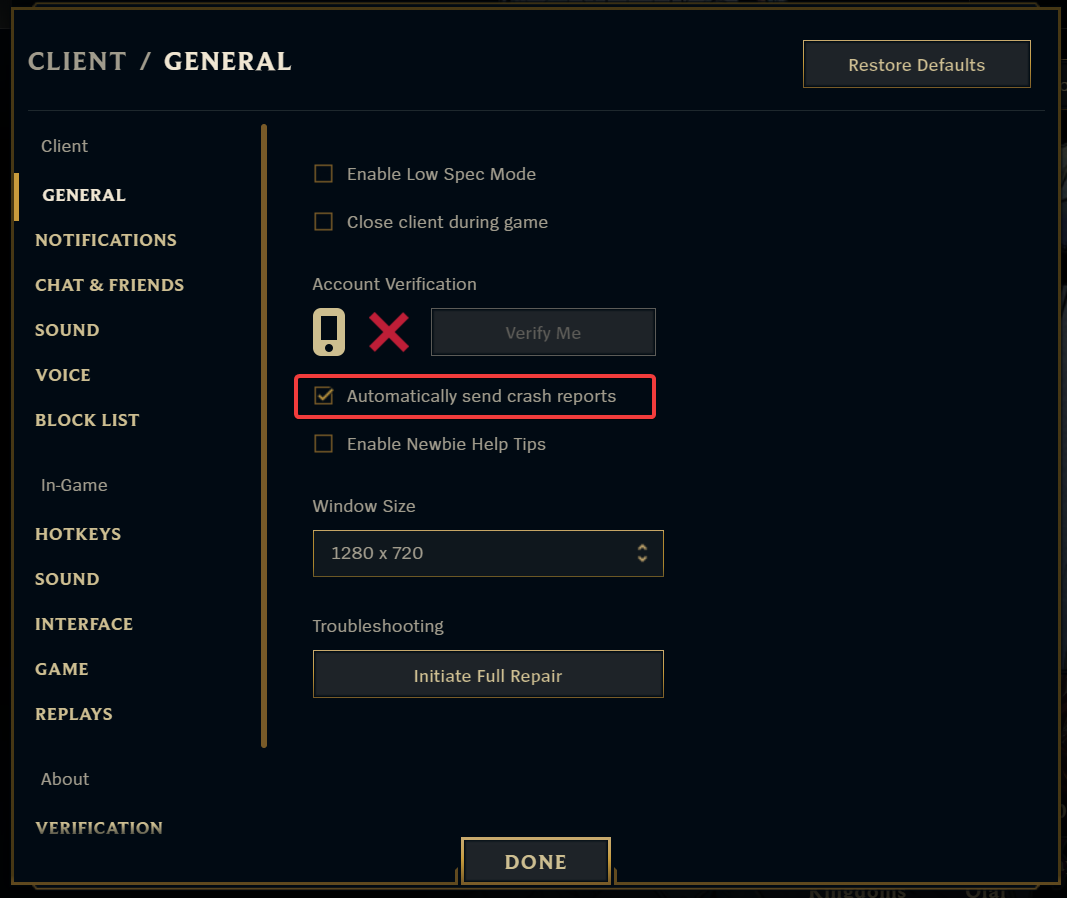Click the phone verification icon
1067x898 pixels.
(329, 332)
